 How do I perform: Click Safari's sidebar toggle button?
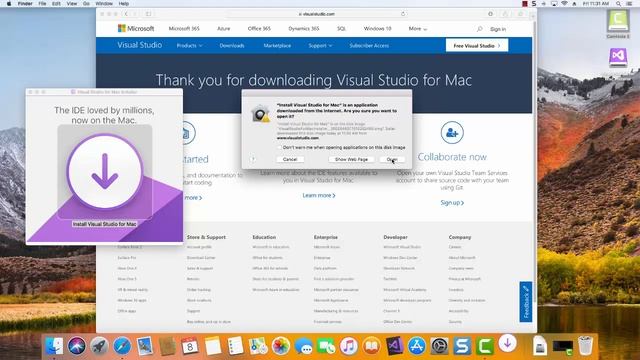[x=149, y=14]
